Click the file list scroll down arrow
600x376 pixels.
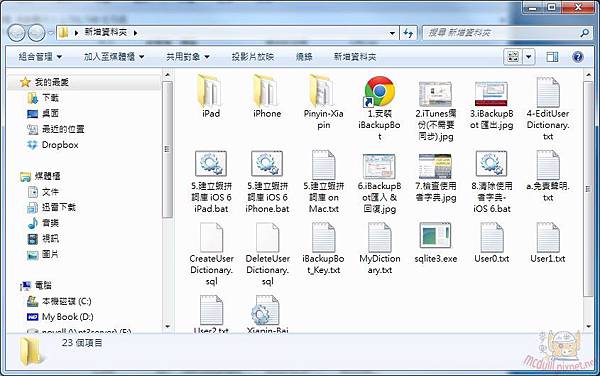[x=589, y=327]
